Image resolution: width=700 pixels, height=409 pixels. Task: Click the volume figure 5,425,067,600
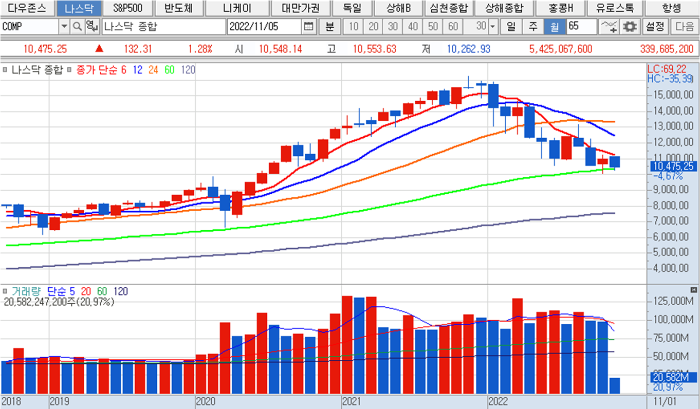(561, 49)
